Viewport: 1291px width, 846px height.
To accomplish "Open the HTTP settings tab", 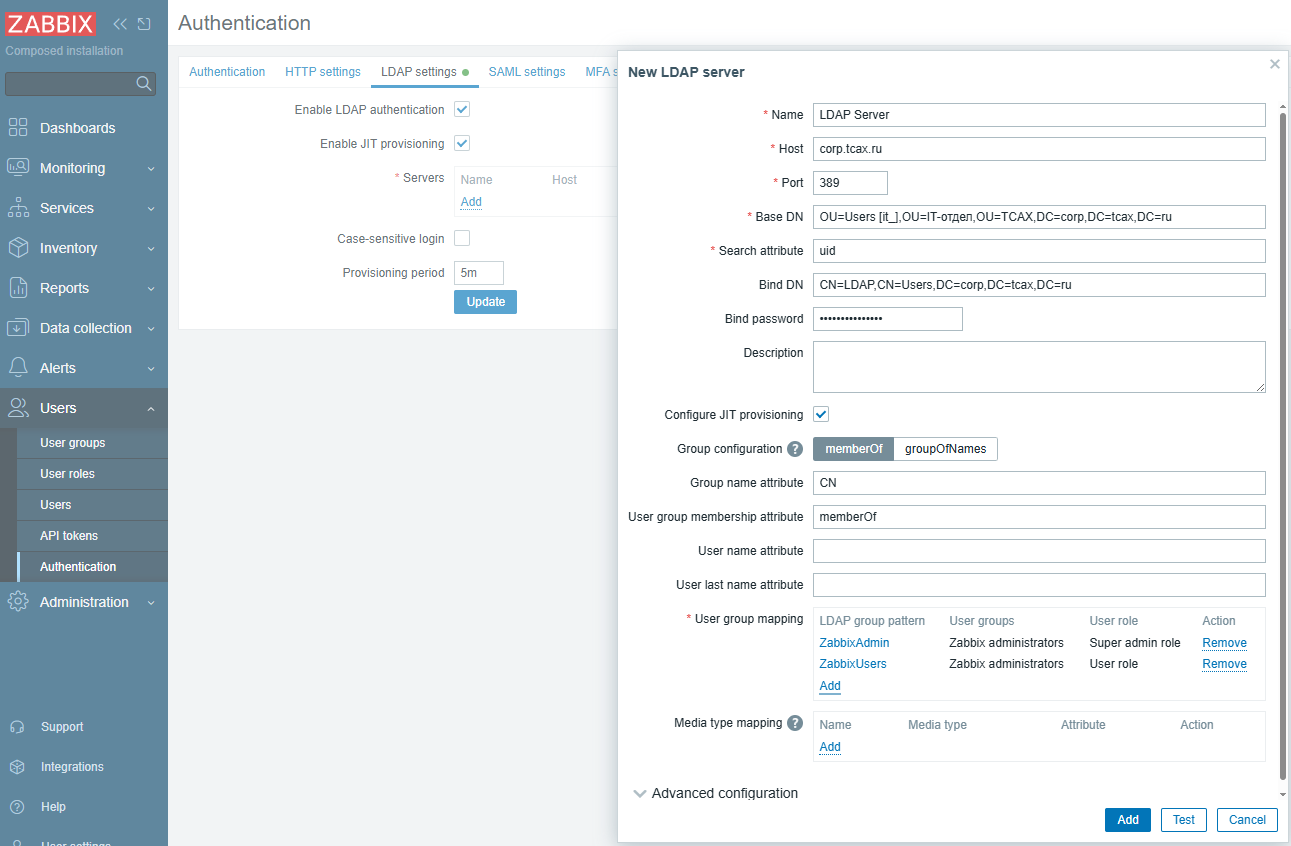I will [322, 72].
